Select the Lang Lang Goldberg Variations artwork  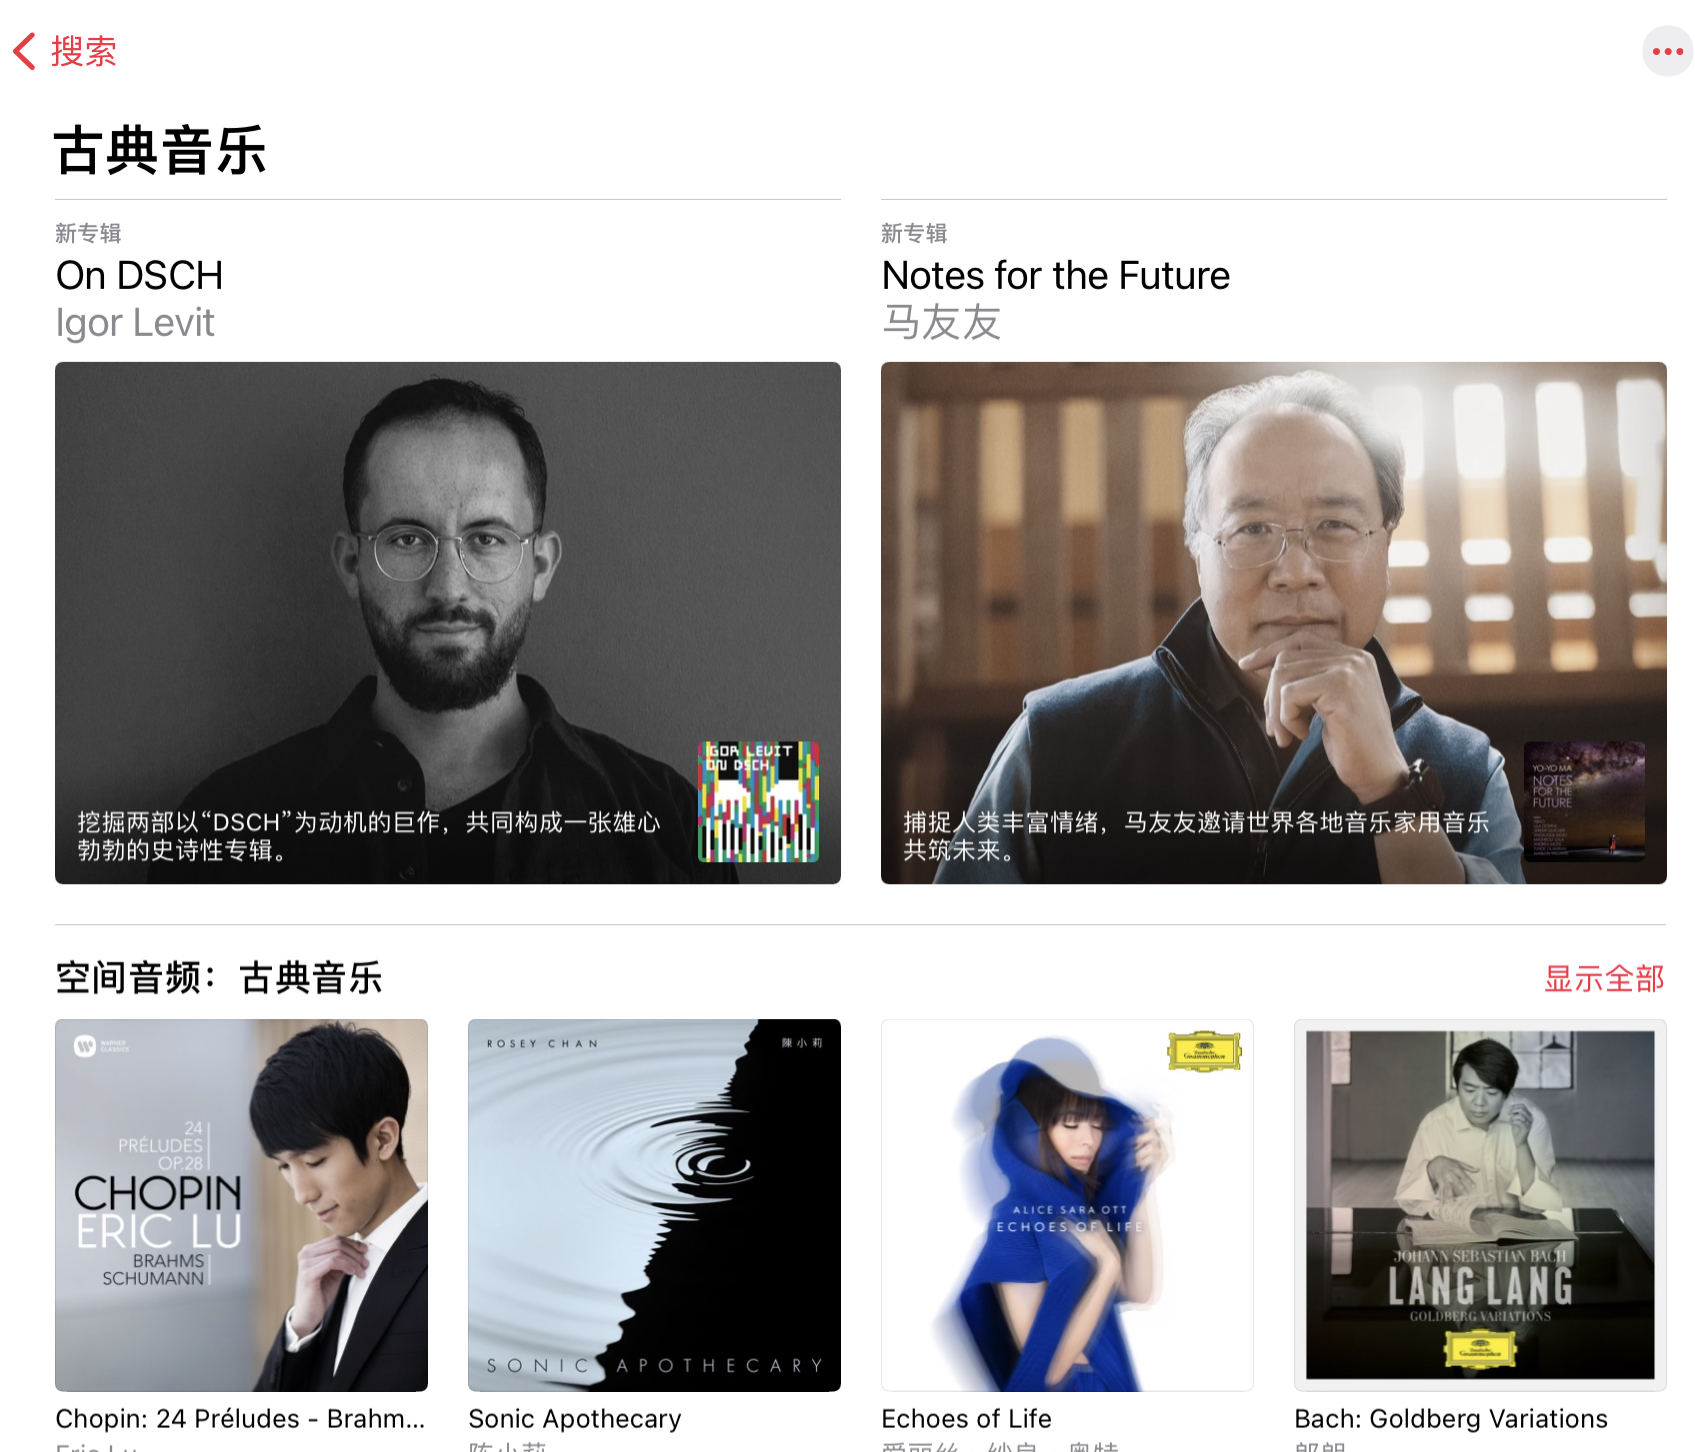point(1480,1205)
